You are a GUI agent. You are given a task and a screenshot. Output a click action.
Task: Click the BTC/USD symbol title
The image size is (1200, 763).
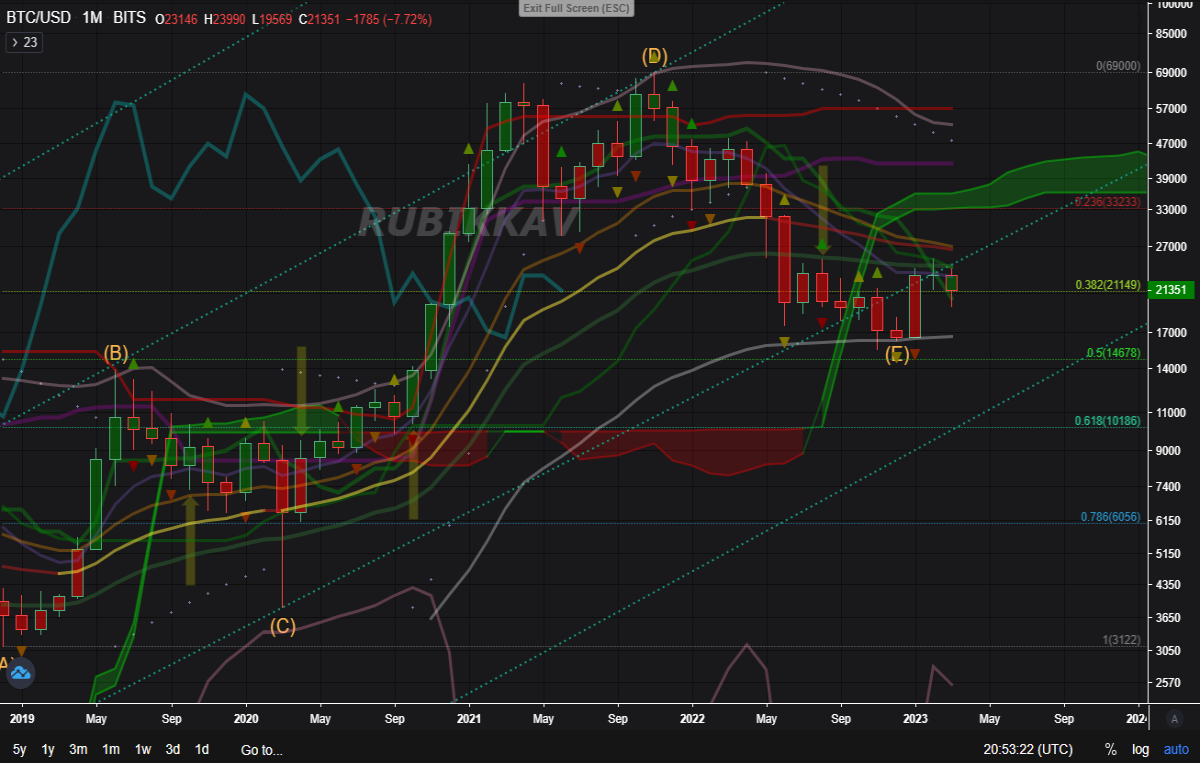(x=36, y=18)
